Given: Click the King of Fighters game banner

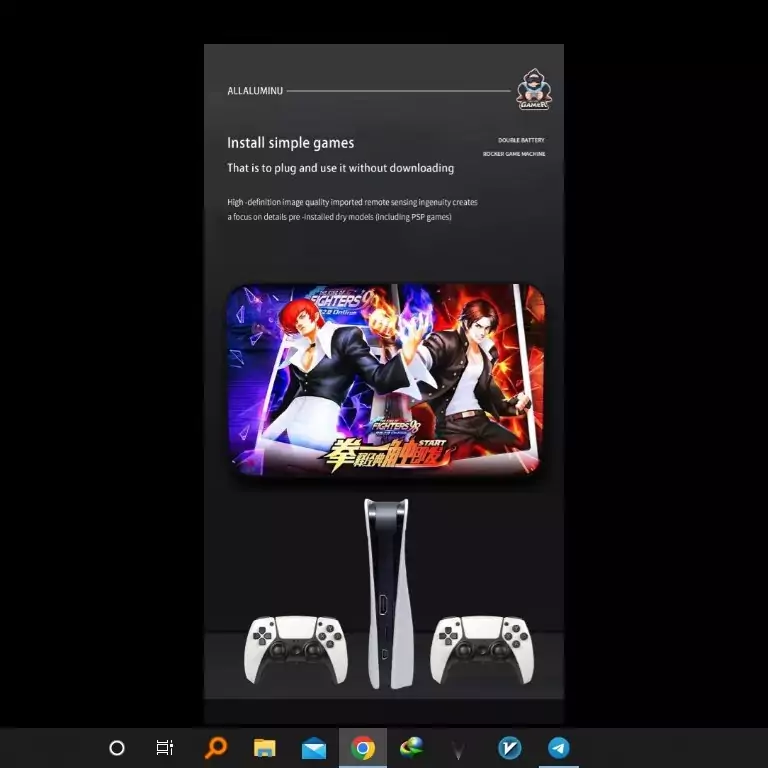Looking at the screenshot, I should [x=385, y=380].
